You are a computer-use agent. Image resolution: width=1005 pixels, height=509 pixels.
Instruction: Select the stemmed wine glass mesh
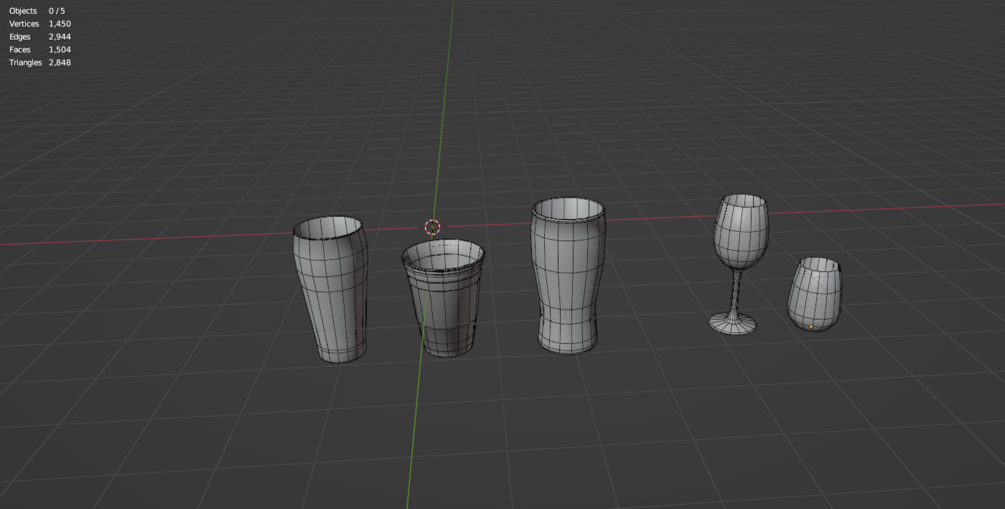pyautogui.click(x=739, y=263)
